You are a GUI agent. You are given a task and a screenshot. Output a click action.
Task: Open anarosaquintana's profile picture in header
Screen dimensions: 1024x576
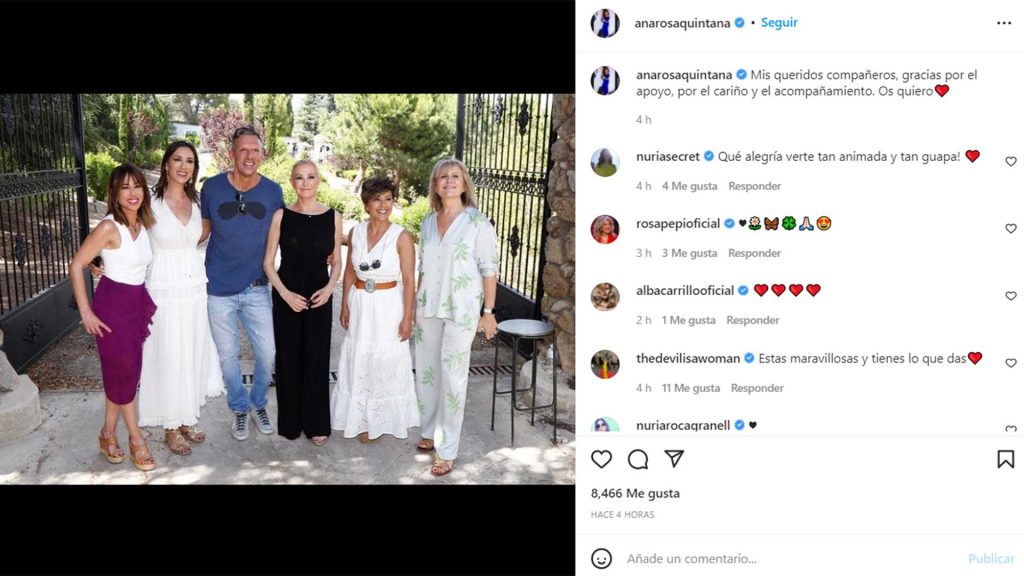[605, 23]
